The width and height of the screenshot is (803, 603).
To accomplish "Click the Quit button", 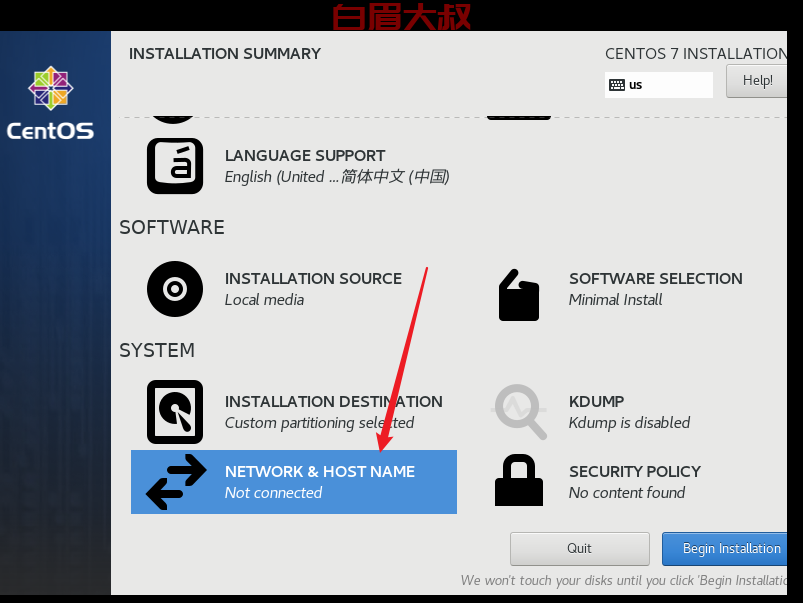I will [x=579, y=549].
